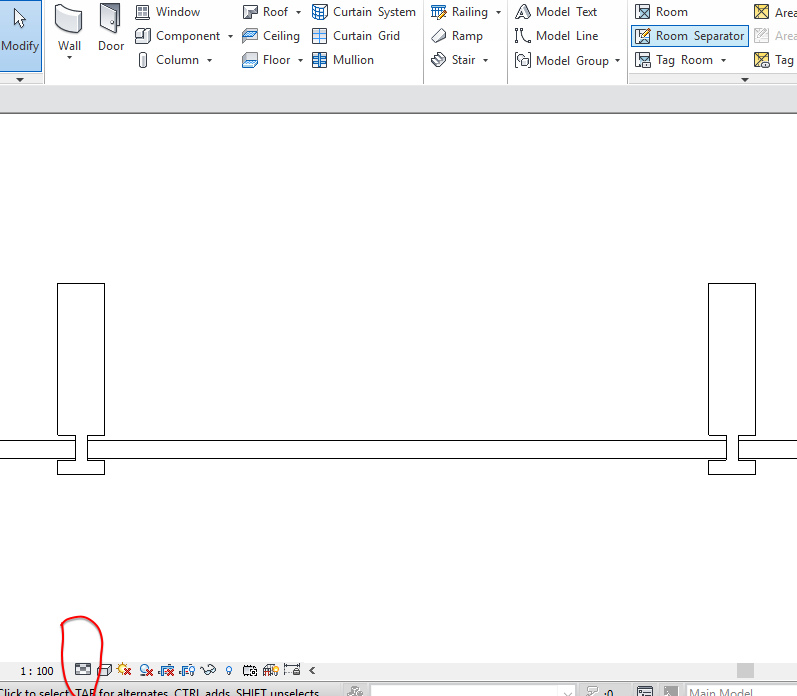Open the Floor dropdown arrow
The height and width of the screenshot is (696, 797).
coord(300,60)
